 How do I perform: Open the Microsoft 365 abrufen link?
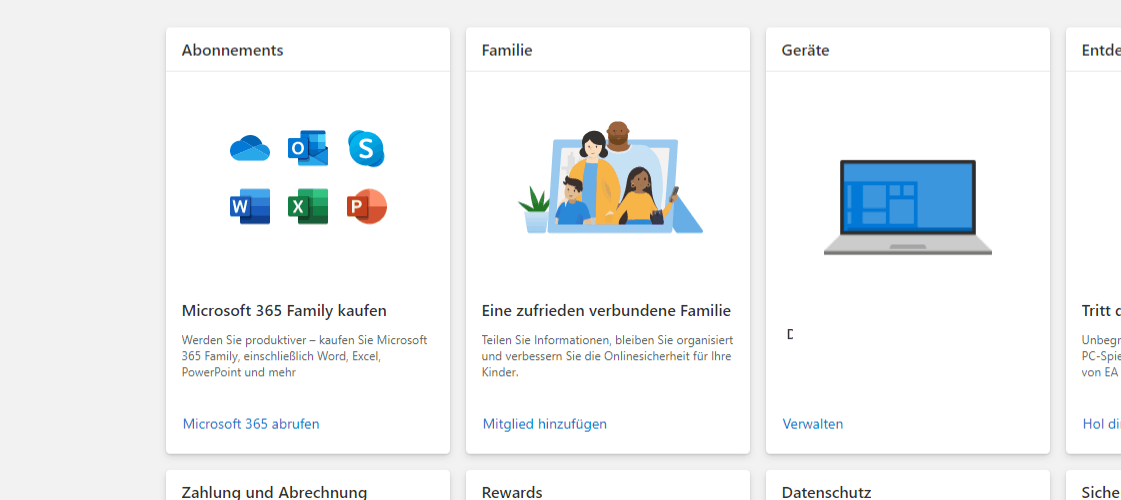[x=251, y=424]
